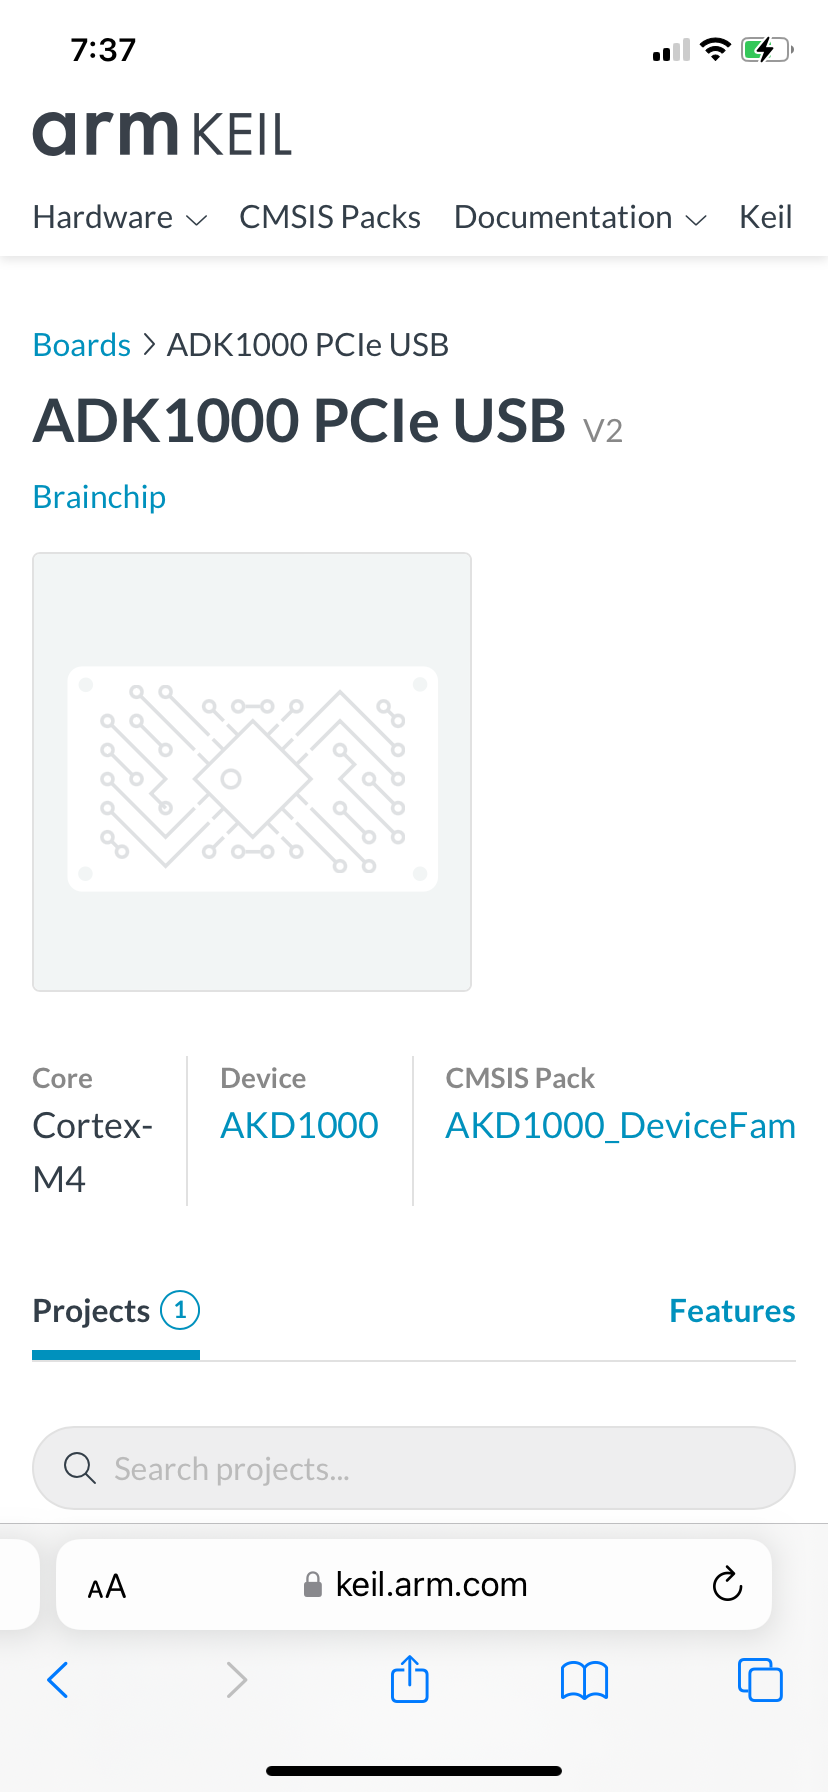
Task: Tap the board placeholder image
Action: 252,772
